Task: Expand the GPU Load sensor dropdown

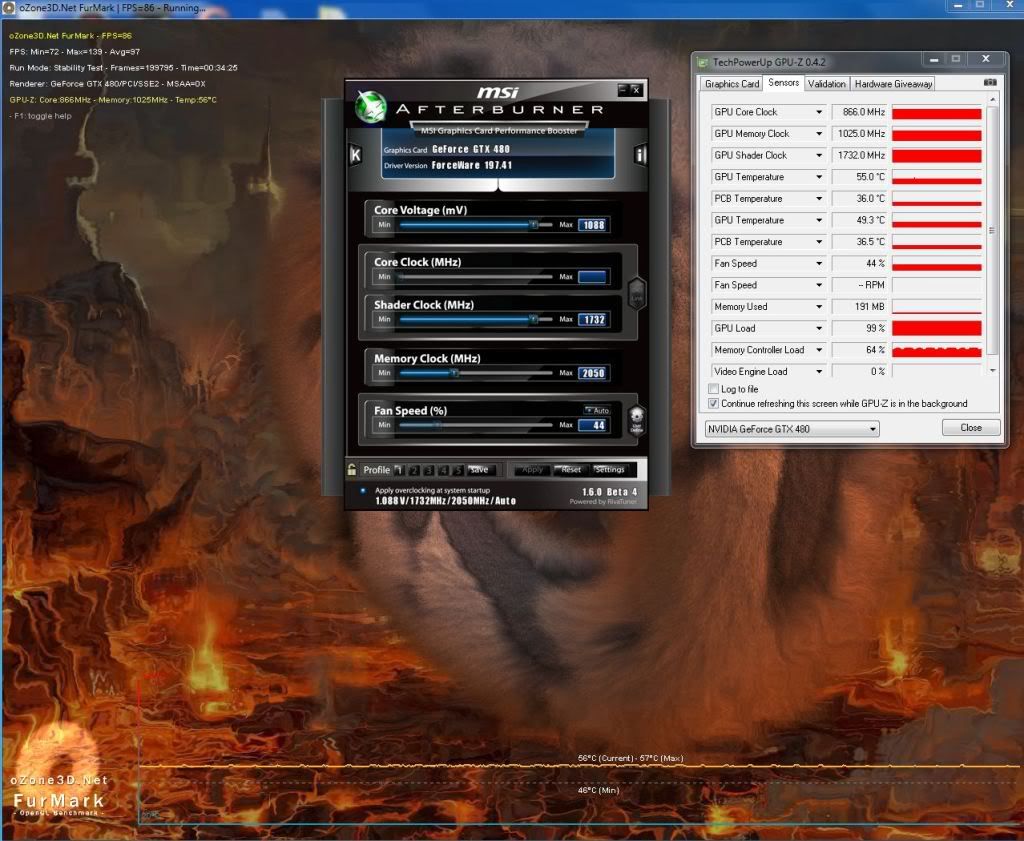Action: click(x=819, y=328)
